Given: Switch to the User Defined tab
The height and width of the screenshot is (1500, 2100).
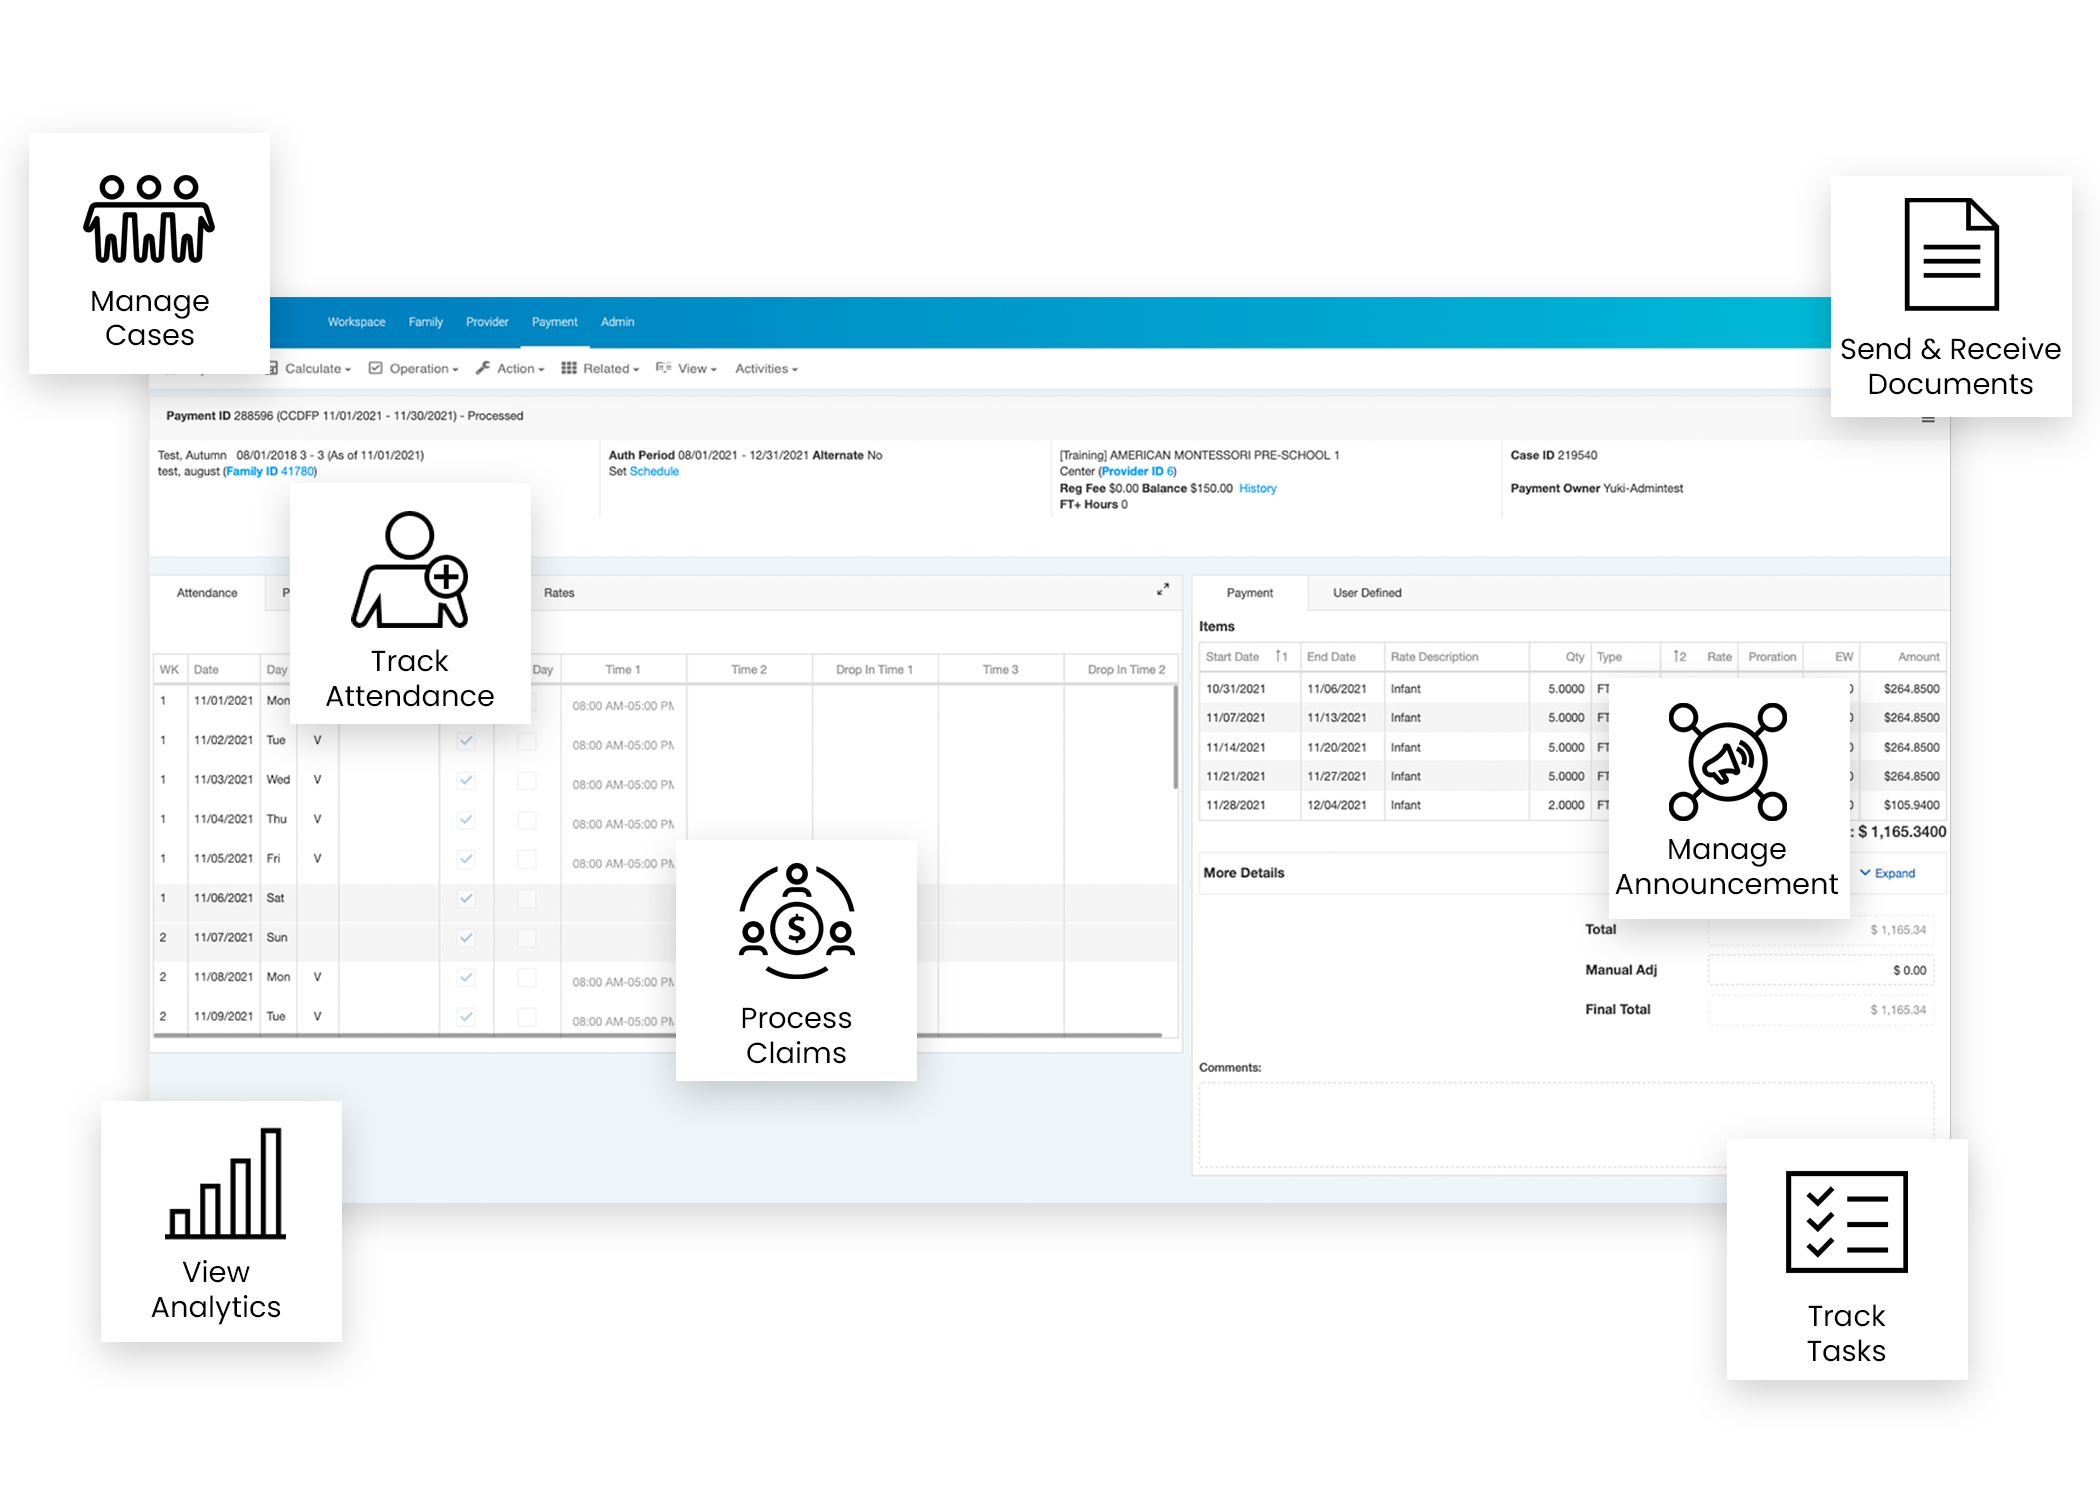Looking at the screenshot, I should click(1366, 593).
